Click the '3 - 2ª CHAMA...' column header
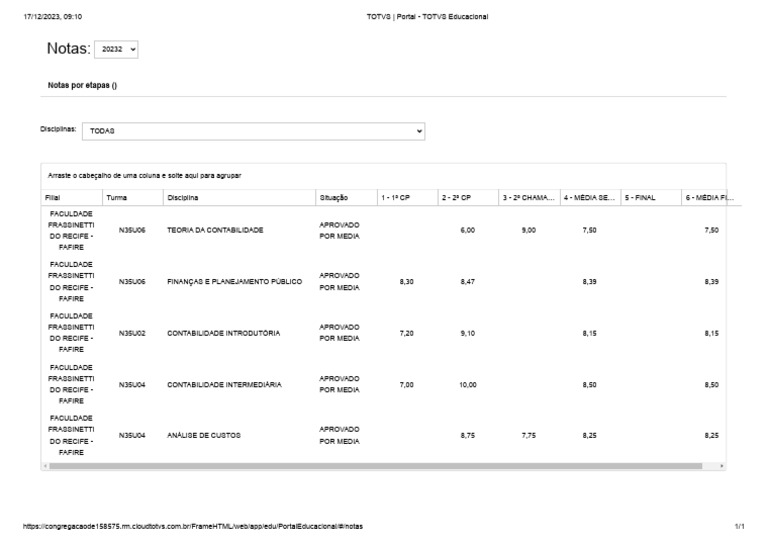The image size is (768, 543). [x=528, y=198]
